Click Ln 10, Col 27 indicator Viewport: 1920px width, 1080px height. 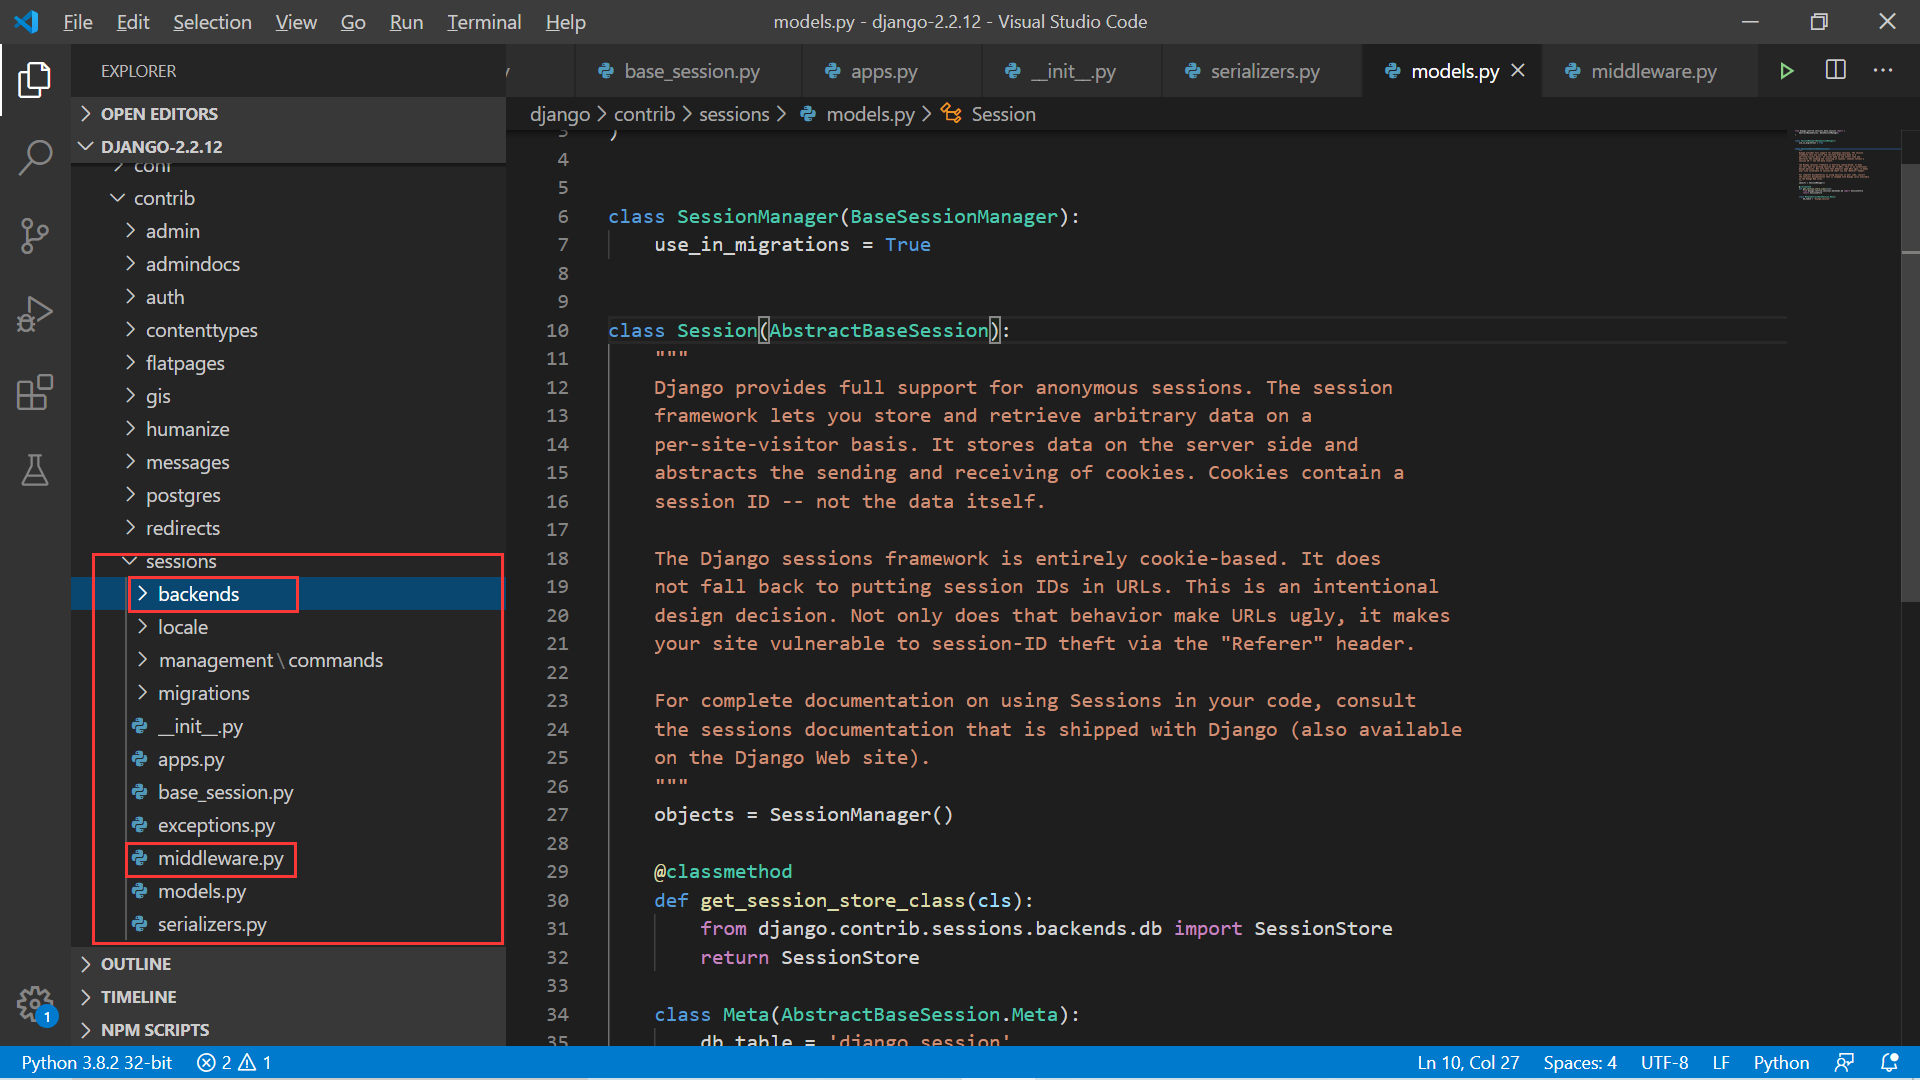pyautogui.click(x=1468, y=1062)
